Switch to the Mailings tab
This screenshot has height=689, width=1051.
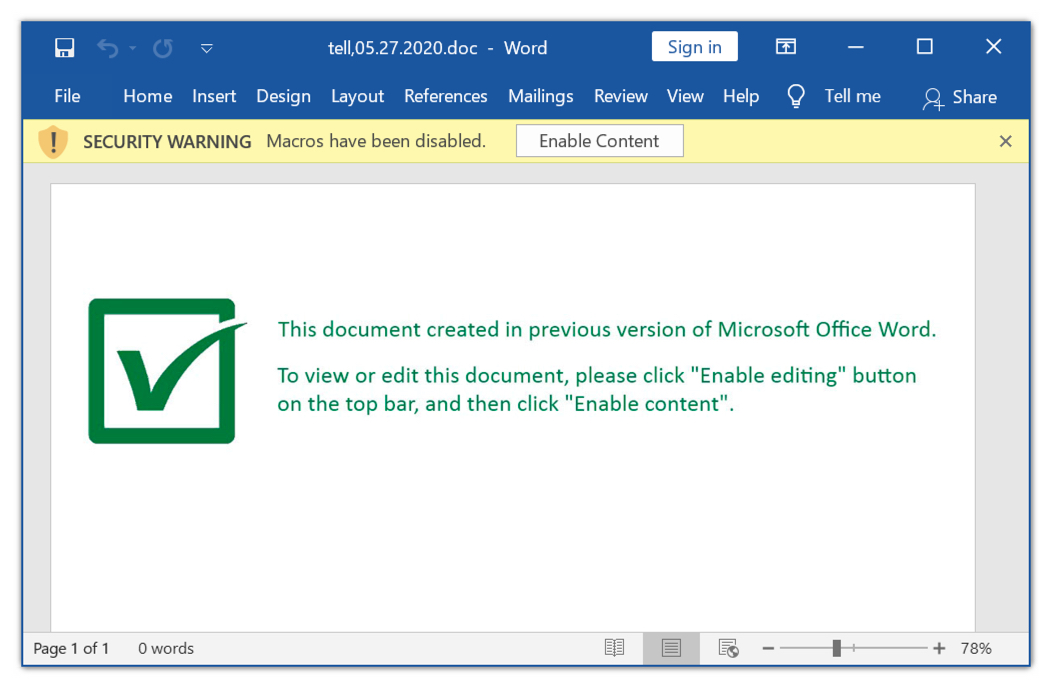point(540,97)
